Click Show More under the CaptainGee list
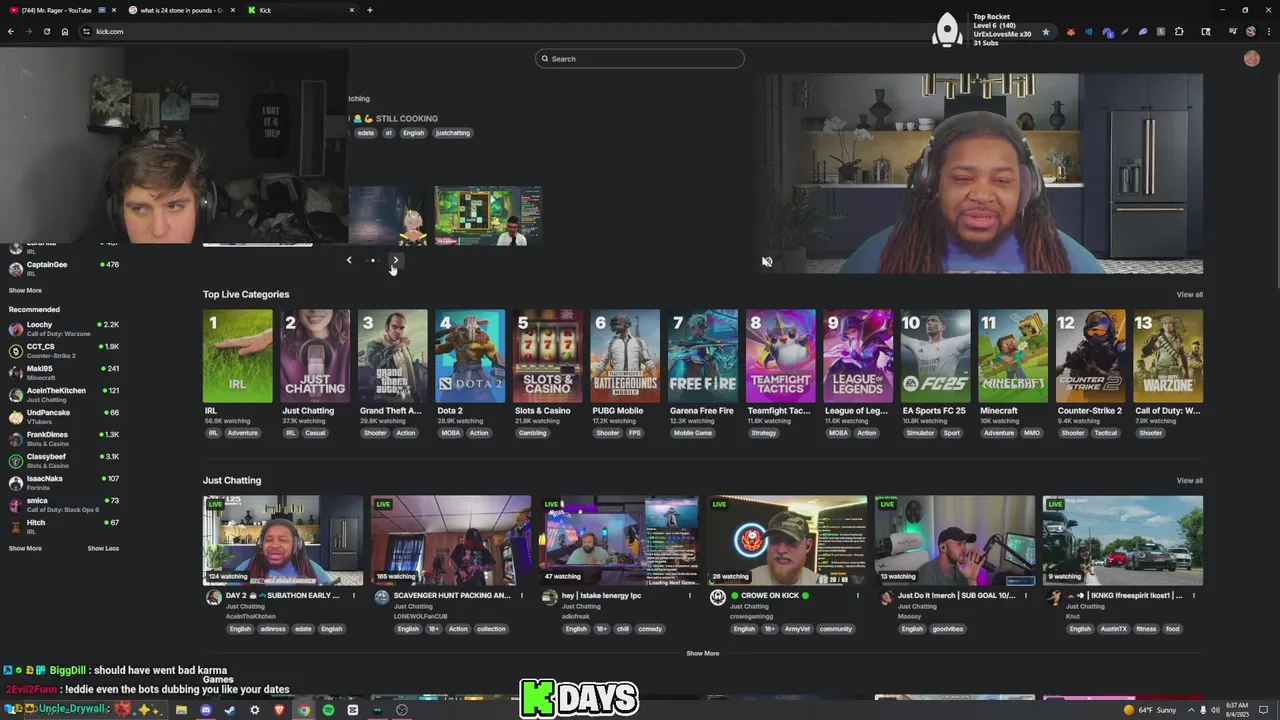 tap(25, 290)
